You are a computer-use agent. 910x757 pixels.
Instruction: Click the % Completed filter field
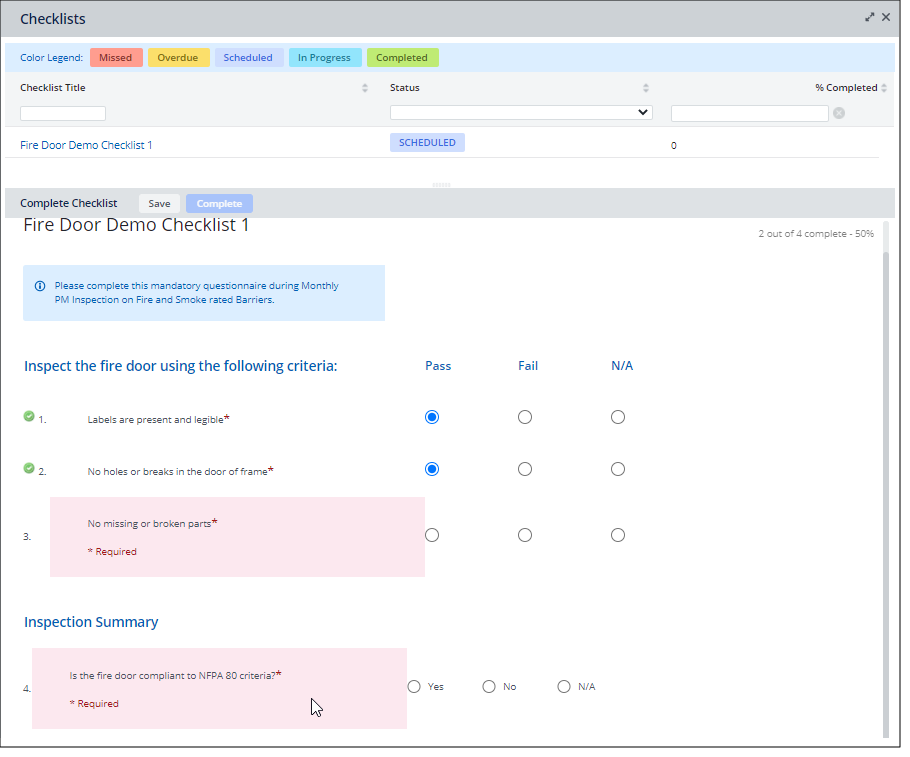coord(748,112)
